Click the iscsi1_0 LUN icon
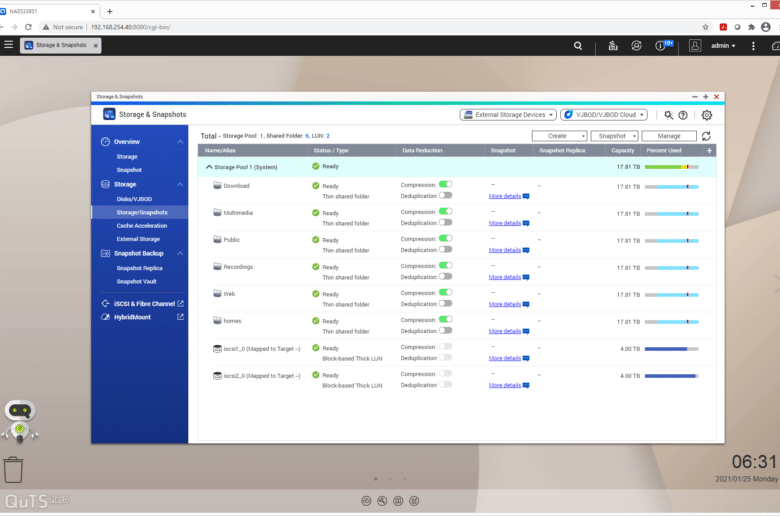Viewport: 780px width, 516px height. pos(217,349)
